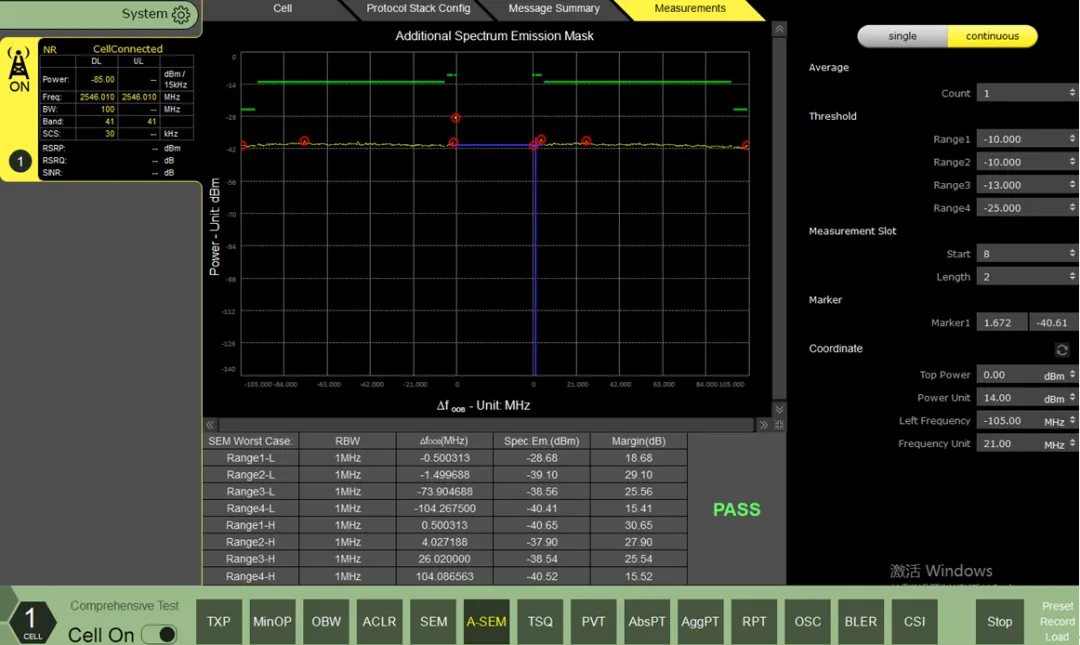The width and height of the screenshot is (1080, 645).
Task: Click the Coordinate refresh icon
Action: 1062,349
